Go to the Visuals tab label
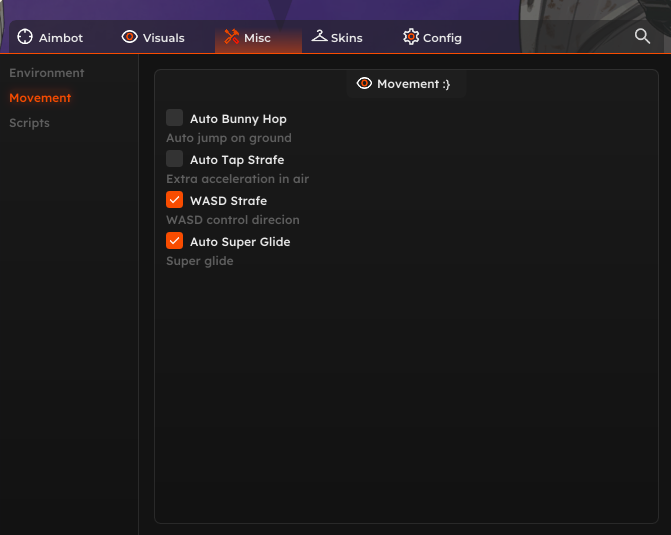The image size is (671, 535). point(164,38)
